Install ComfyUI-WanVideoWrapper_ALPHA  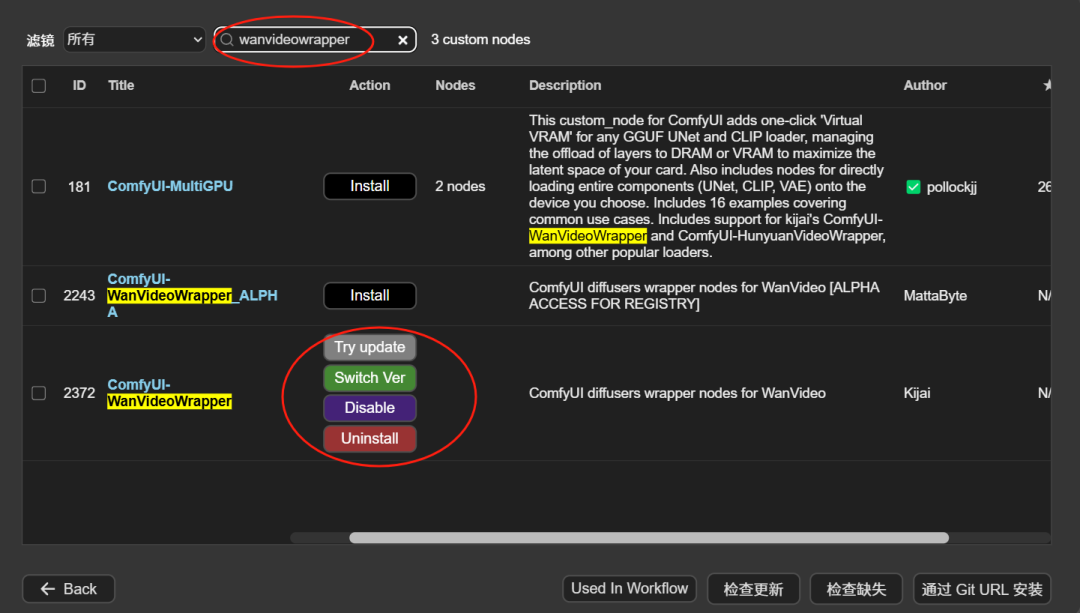(369, 296)
